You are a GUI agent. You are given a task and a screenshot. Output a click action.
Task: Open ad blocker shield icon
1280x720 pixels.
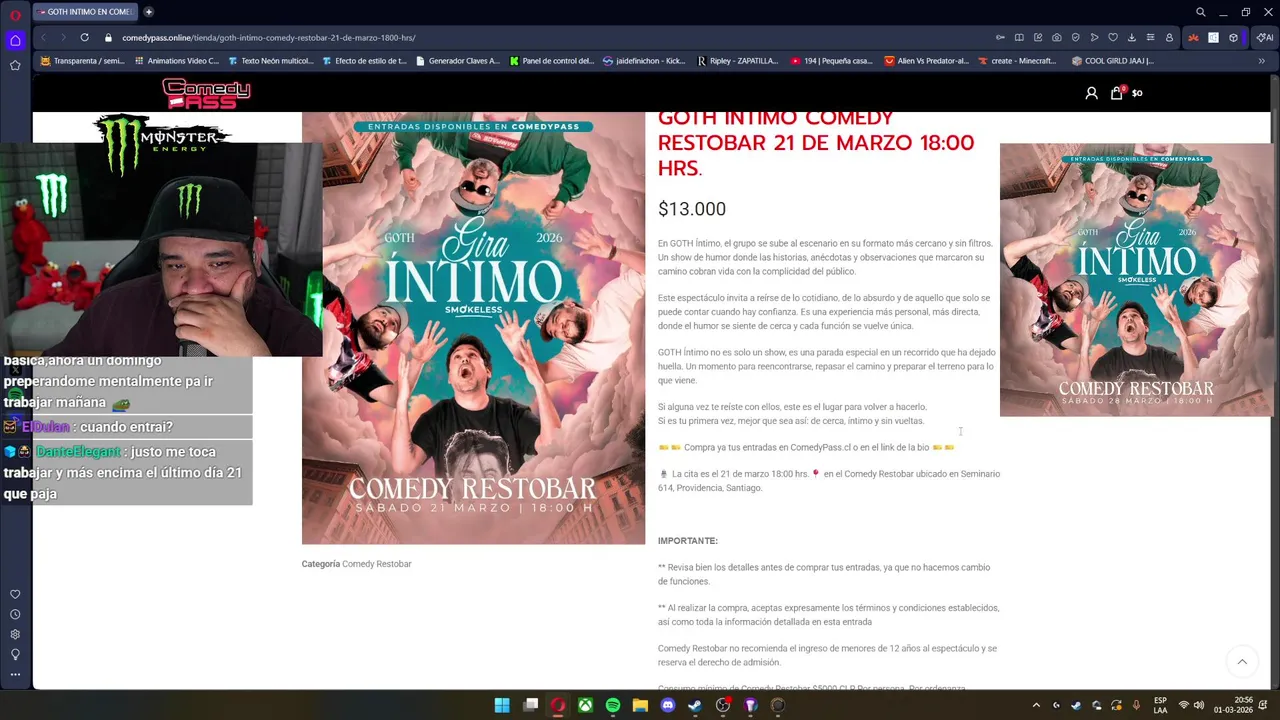(x=1076, y=38)
